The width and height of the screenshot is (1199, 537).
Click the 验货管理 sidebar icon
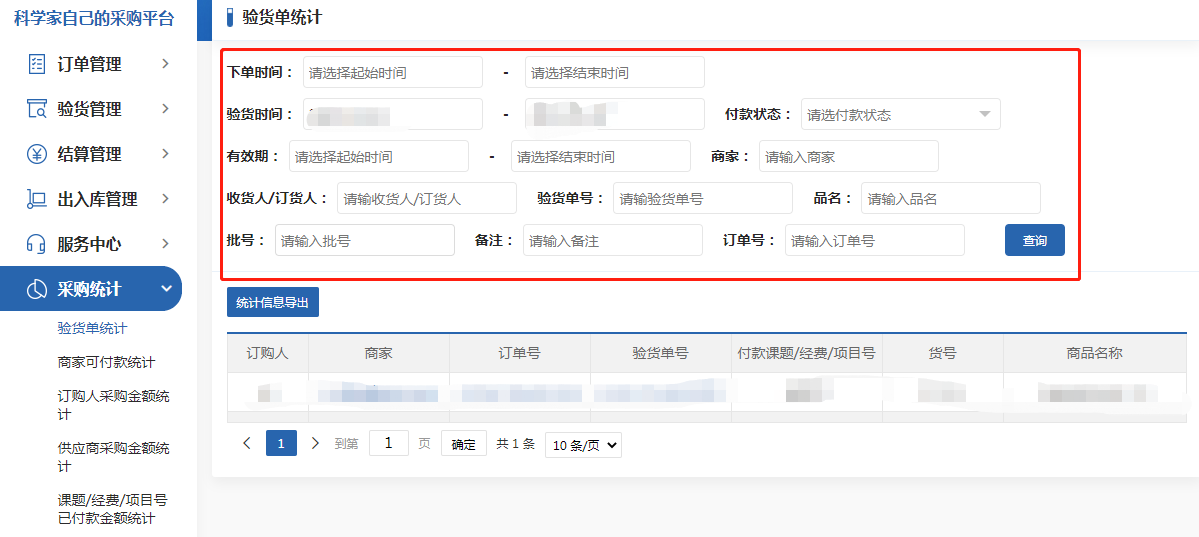click(x=37, y=109)
